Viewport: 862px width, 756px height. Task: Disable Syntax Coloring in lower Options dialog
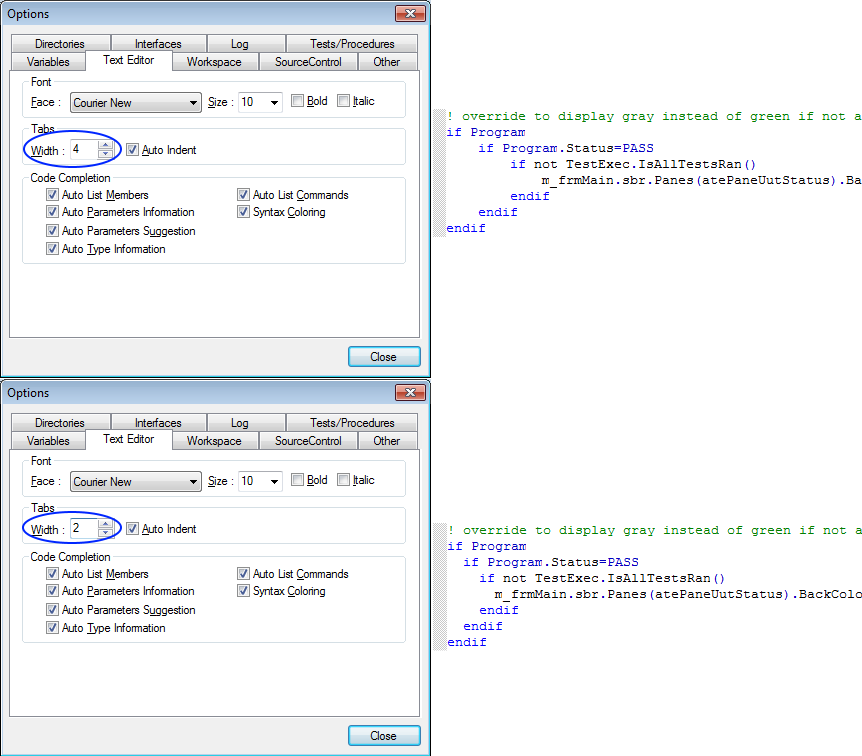[x=244, y=591]
